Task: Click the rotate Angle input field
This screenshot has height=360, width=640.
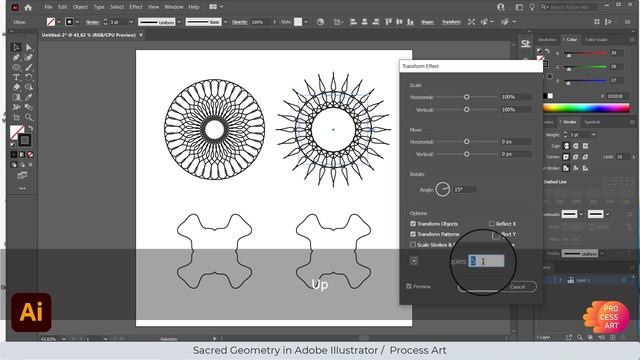Action: 464,189
